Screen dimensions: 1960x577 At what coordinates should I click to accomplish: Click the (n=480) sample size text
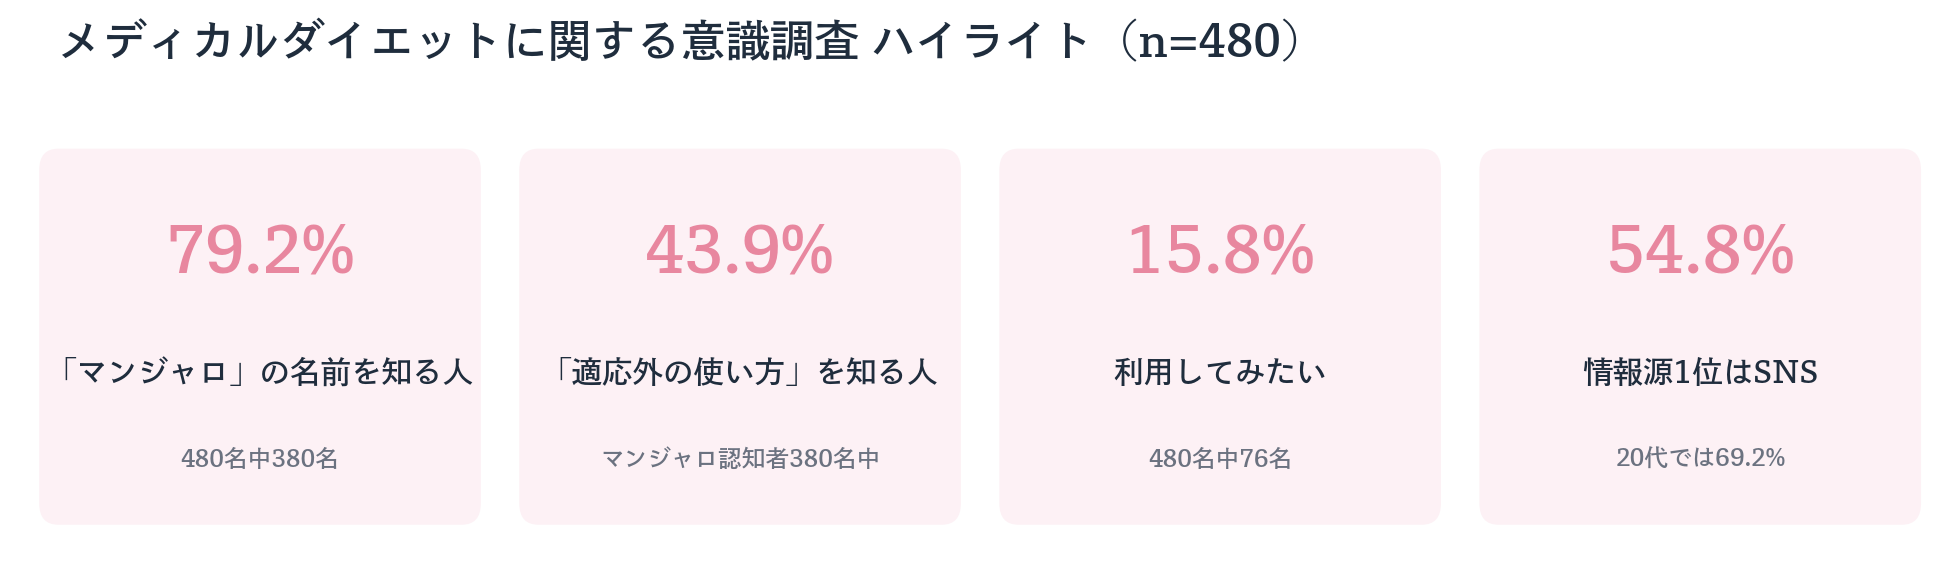pyautogui.click(x=1211, y=42)
